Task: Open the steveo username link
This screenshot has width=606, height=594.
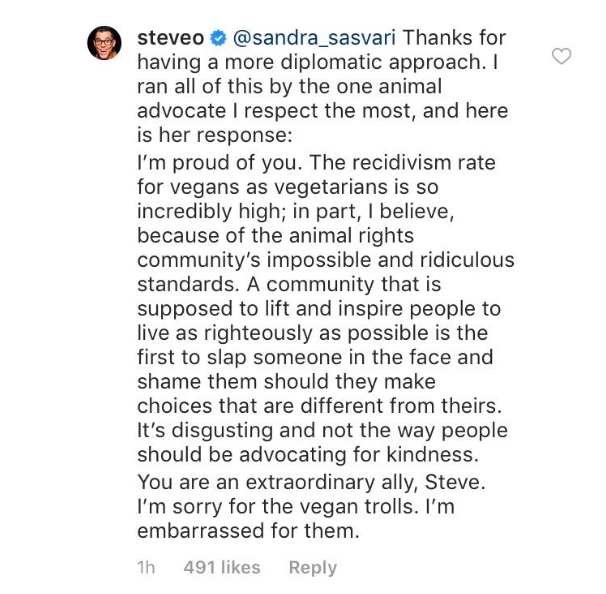Action: pos(168,39)
